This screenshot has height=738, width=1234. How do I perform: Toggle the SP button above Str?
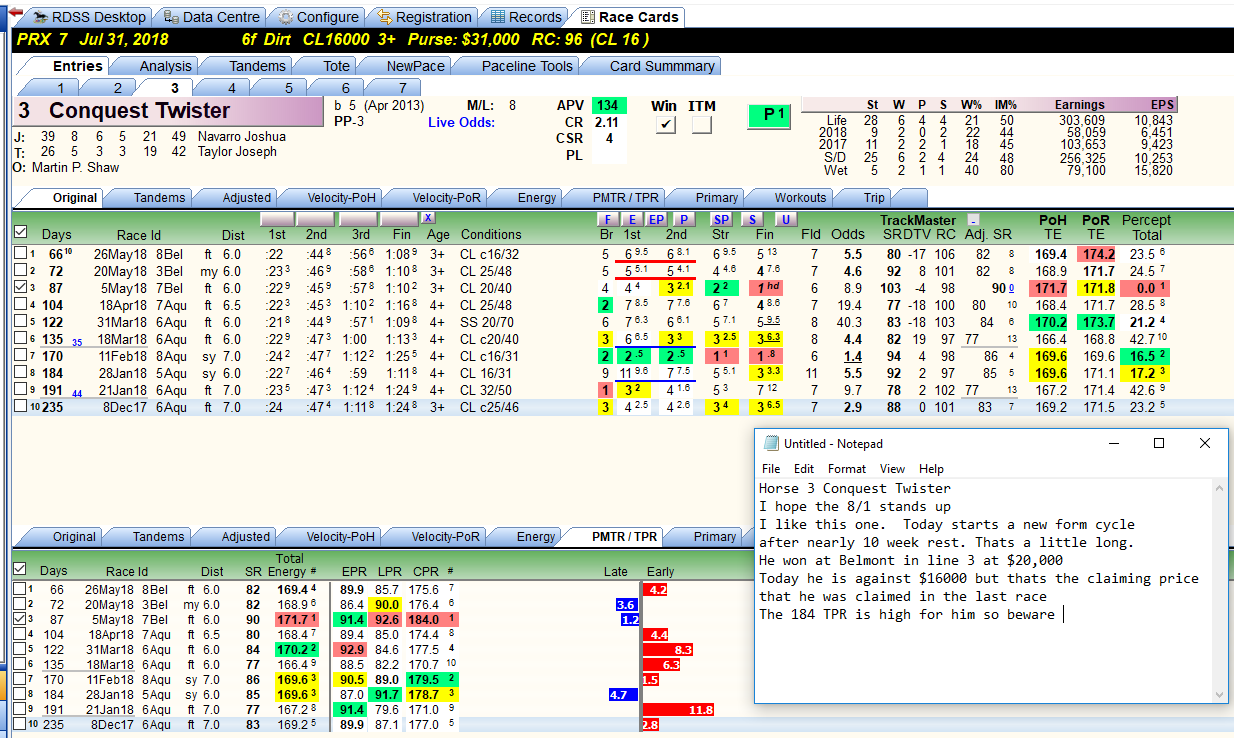click(x=721, y=219)
